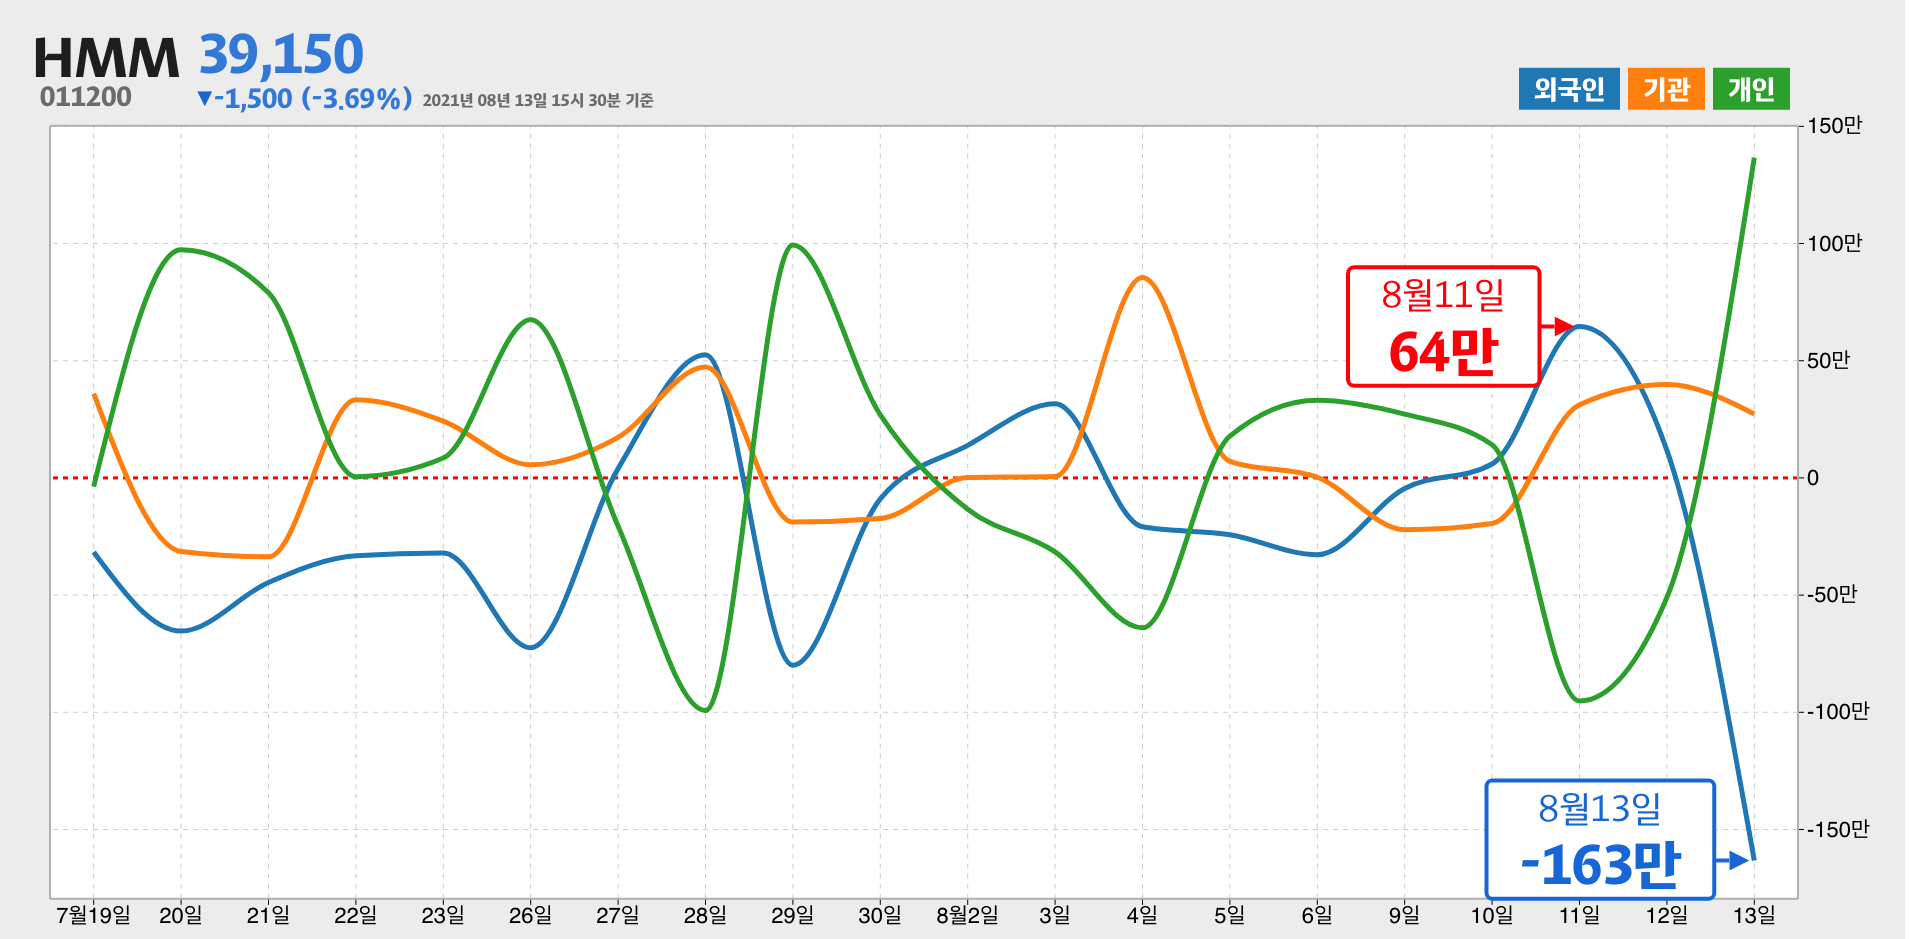This screenshot has width=1920, height=939.
Task: Click the green line peak at 29일
Action: point(792,245)
